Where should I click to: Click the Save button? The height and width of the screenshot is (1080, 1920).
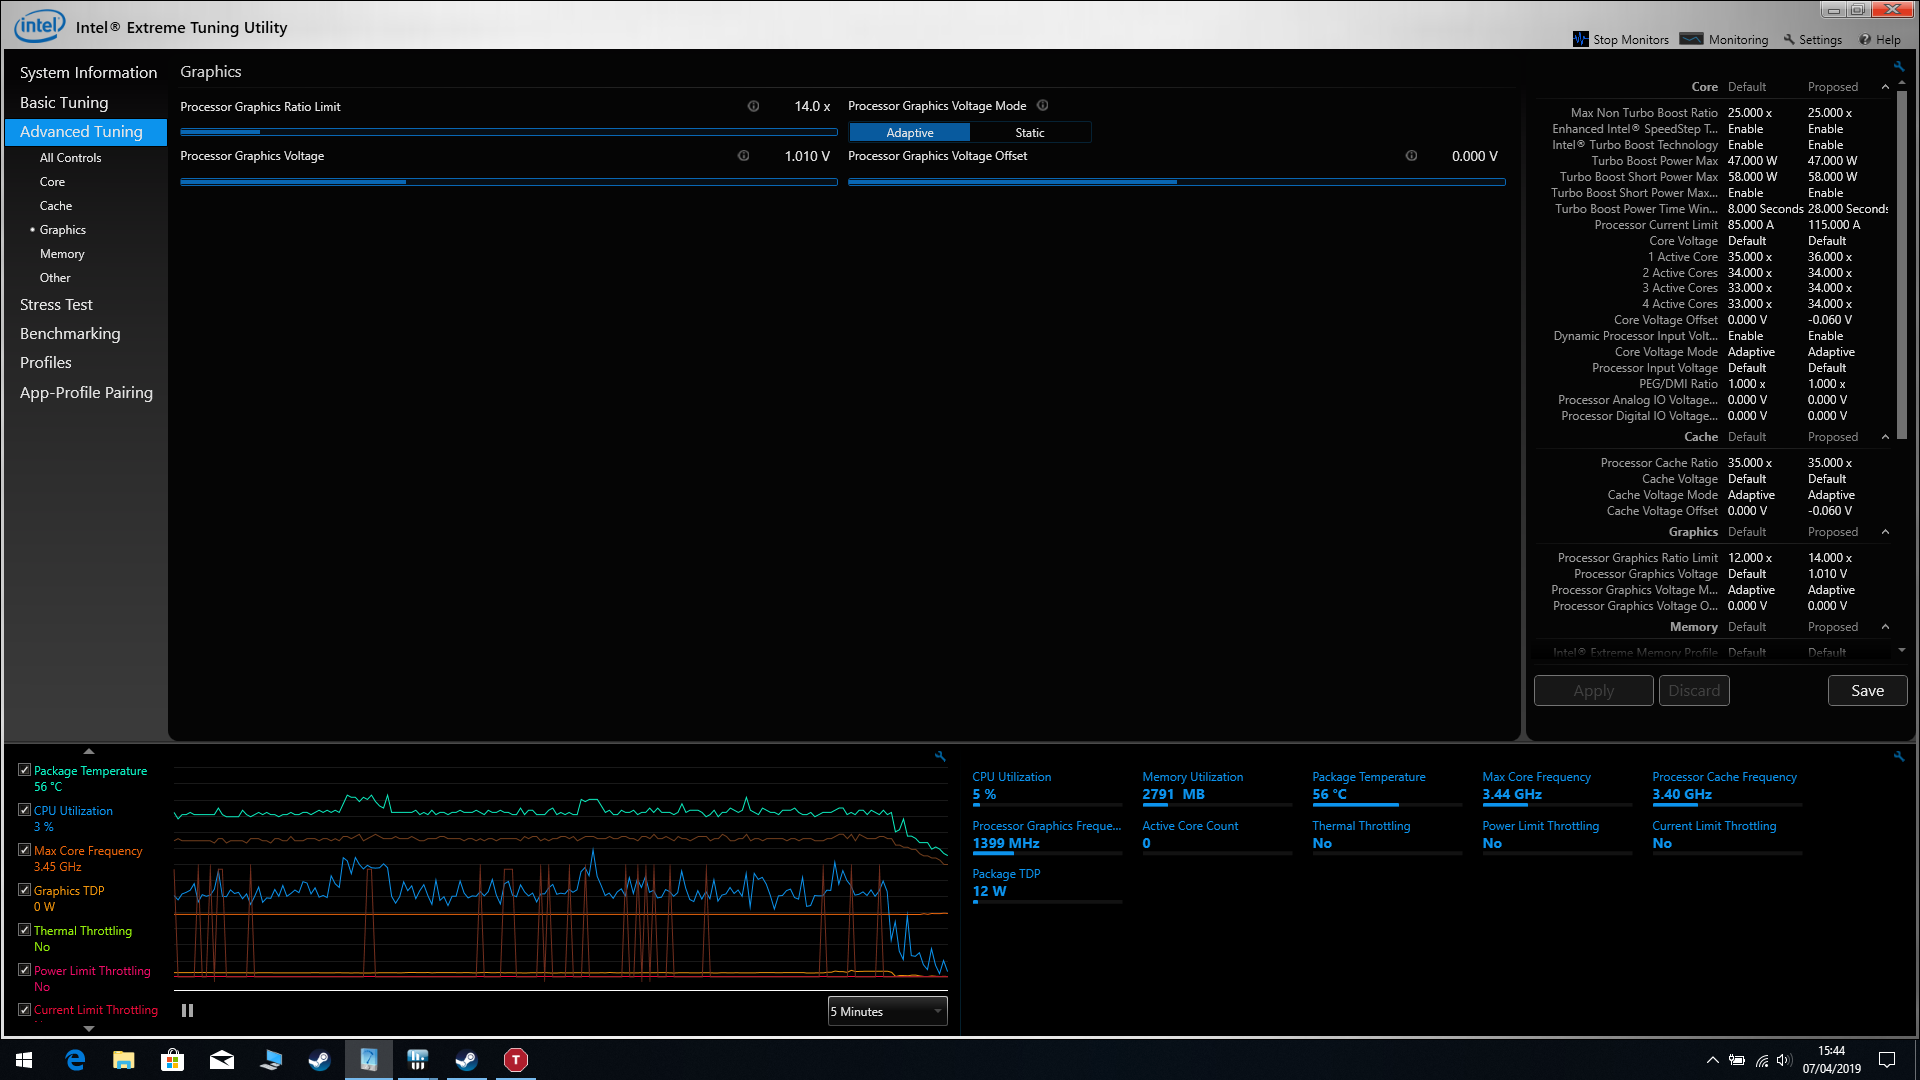pos(1866,691)
